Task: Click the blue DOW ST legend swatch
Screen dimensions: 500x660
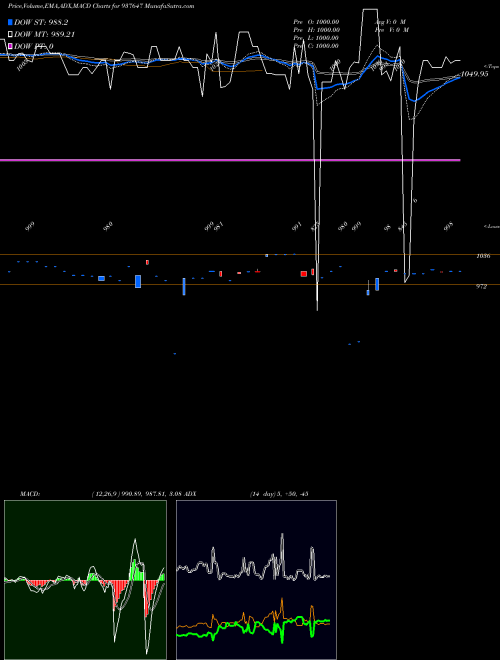Action: [10, 22]
